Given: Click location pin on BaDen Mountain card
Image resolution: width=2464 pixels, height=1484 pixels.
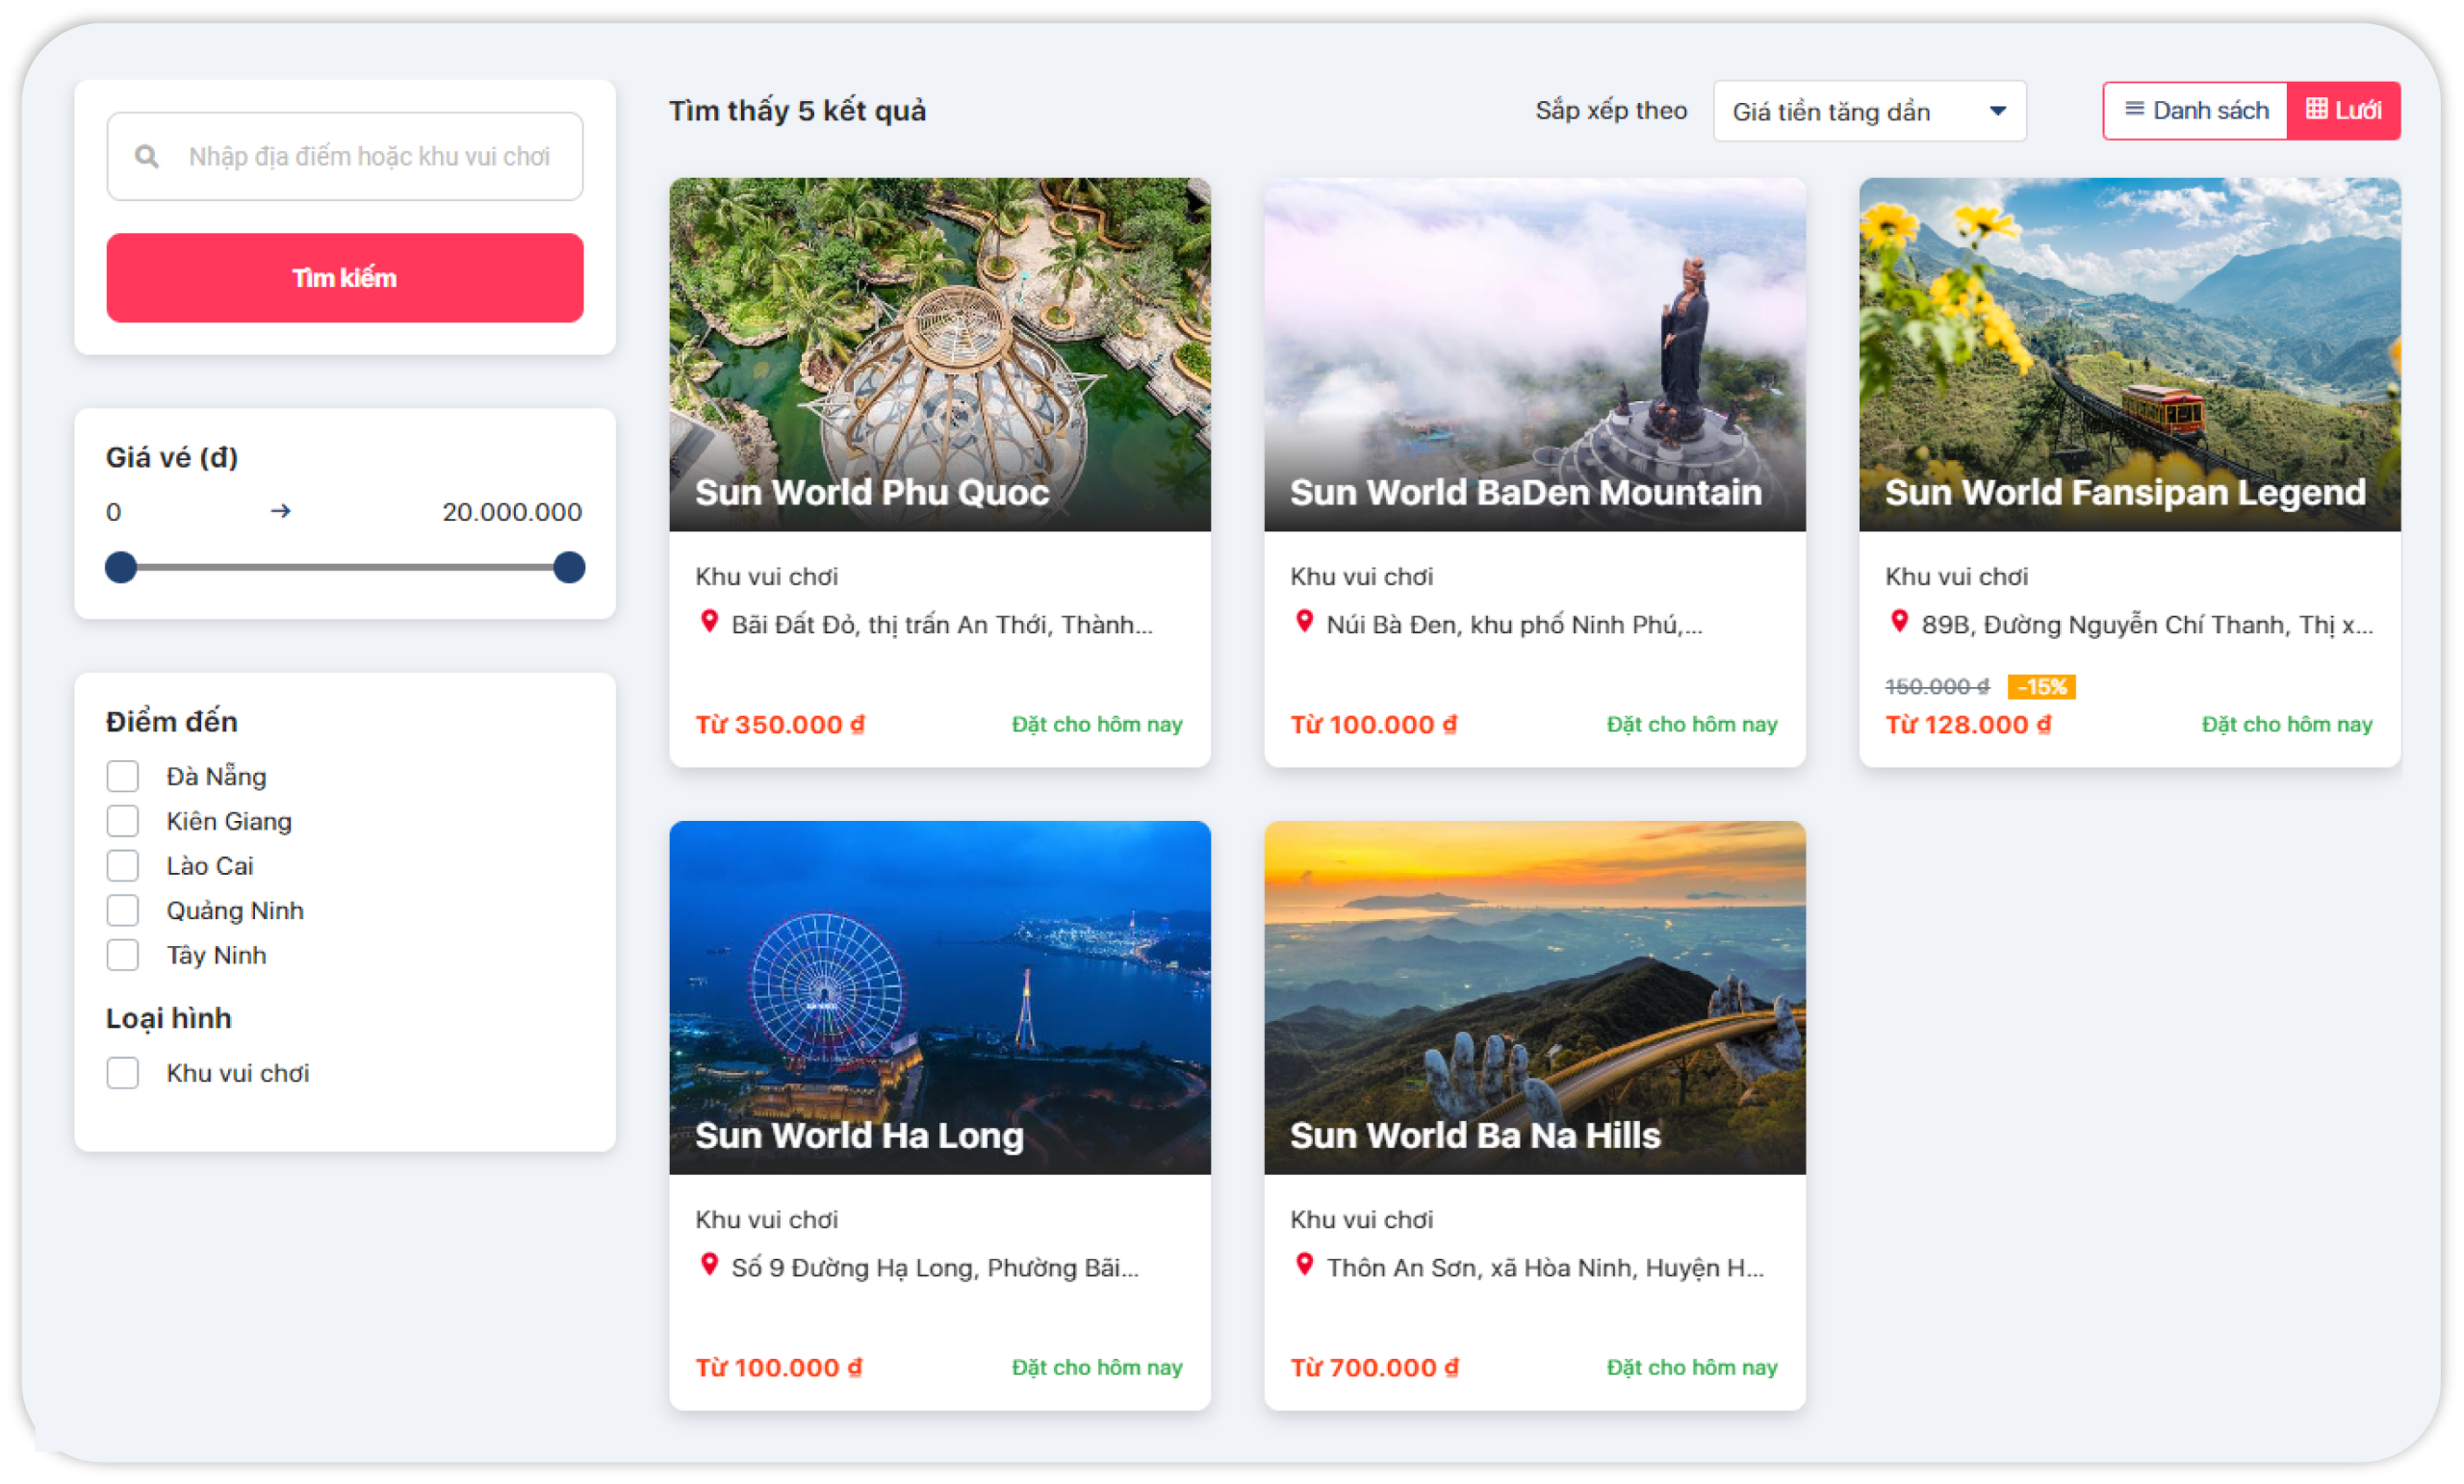Looking at the screenshot, I should (1304, 622).
